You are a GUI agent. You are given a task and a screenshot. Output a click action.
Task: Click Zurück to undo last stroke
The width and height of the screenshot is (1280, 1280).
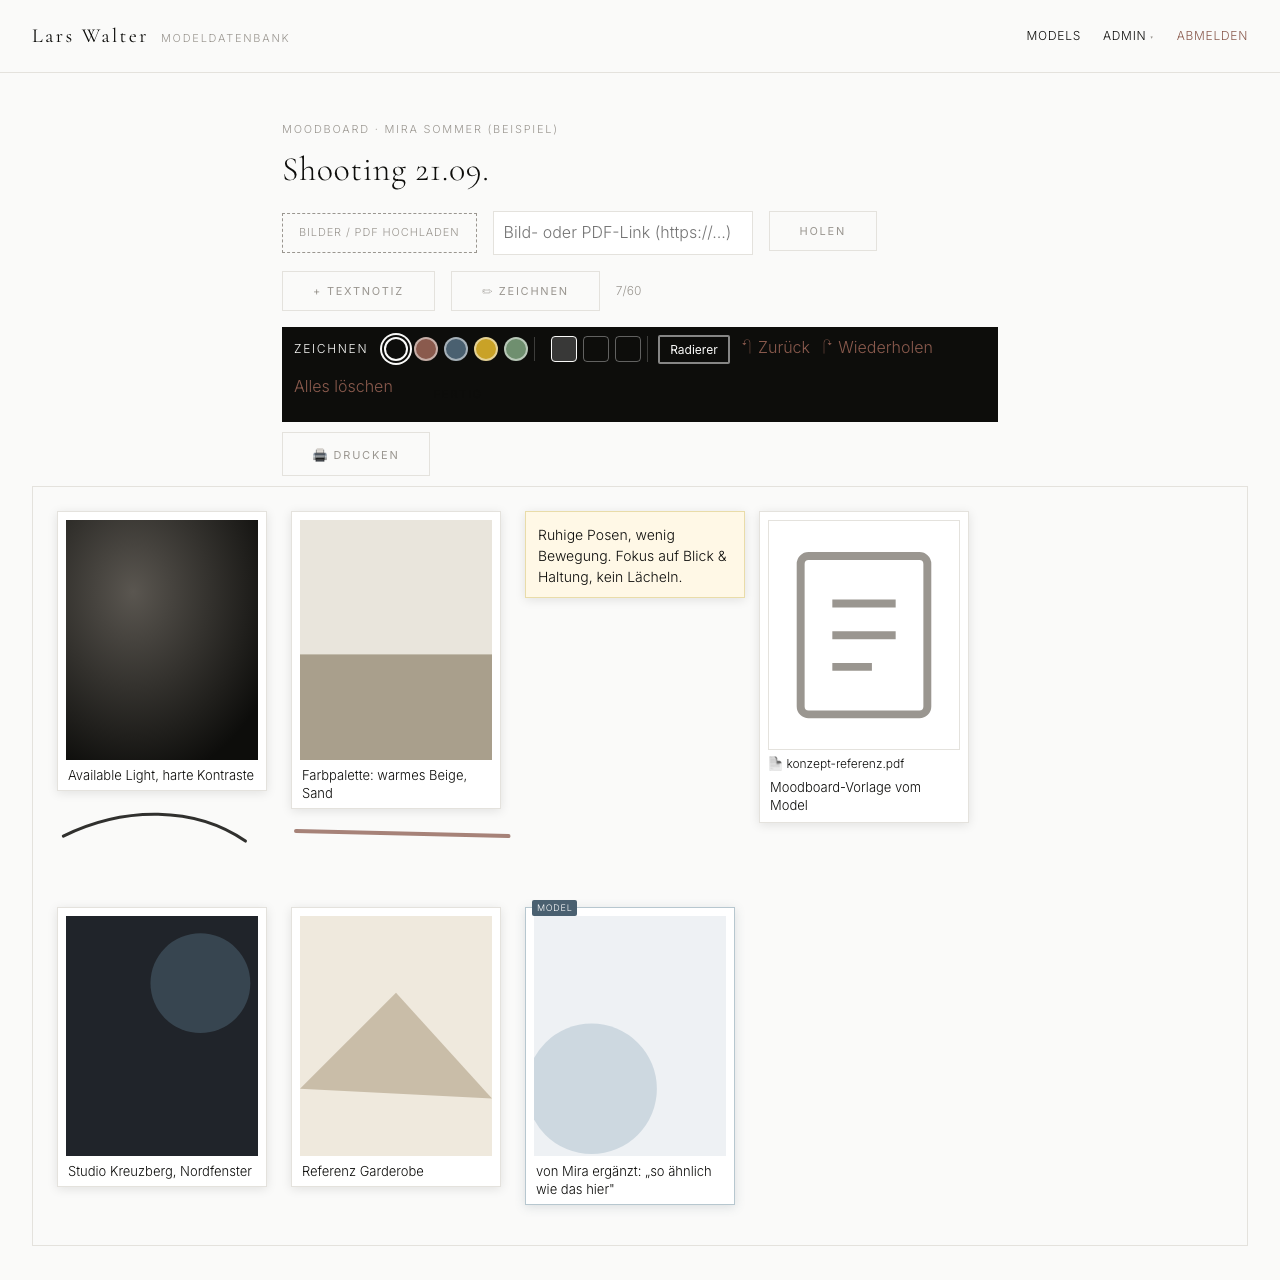[x=776, y=347]
